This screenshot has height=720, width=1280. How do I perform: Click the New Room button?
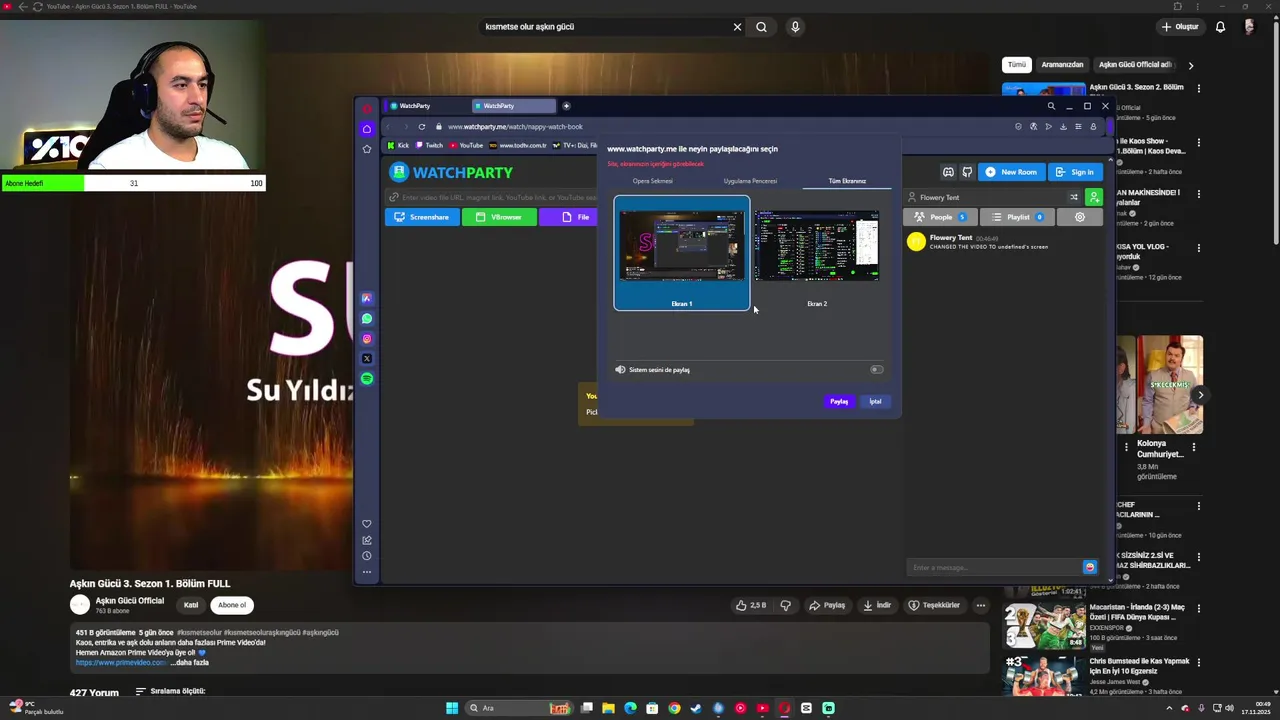click(x=1011, y=172)
